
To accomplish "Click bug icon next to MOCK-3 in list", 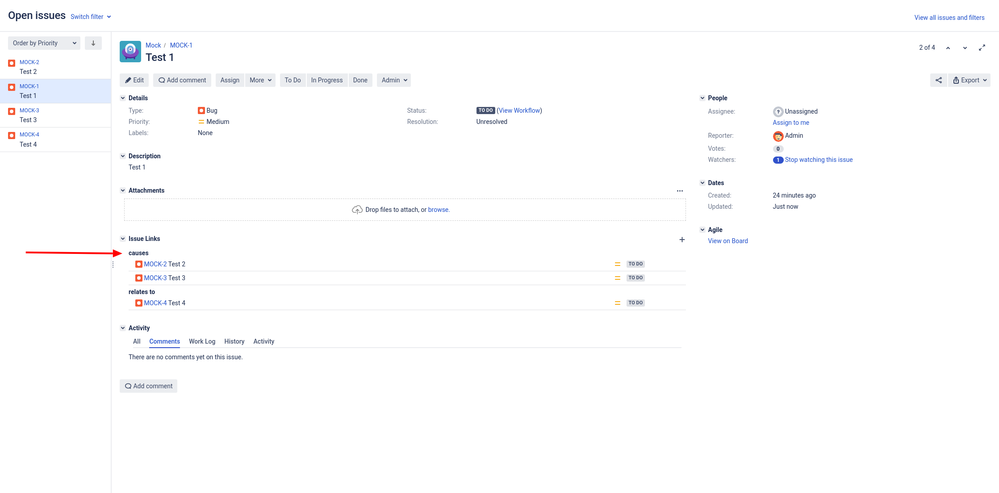I will click(11, 111).
